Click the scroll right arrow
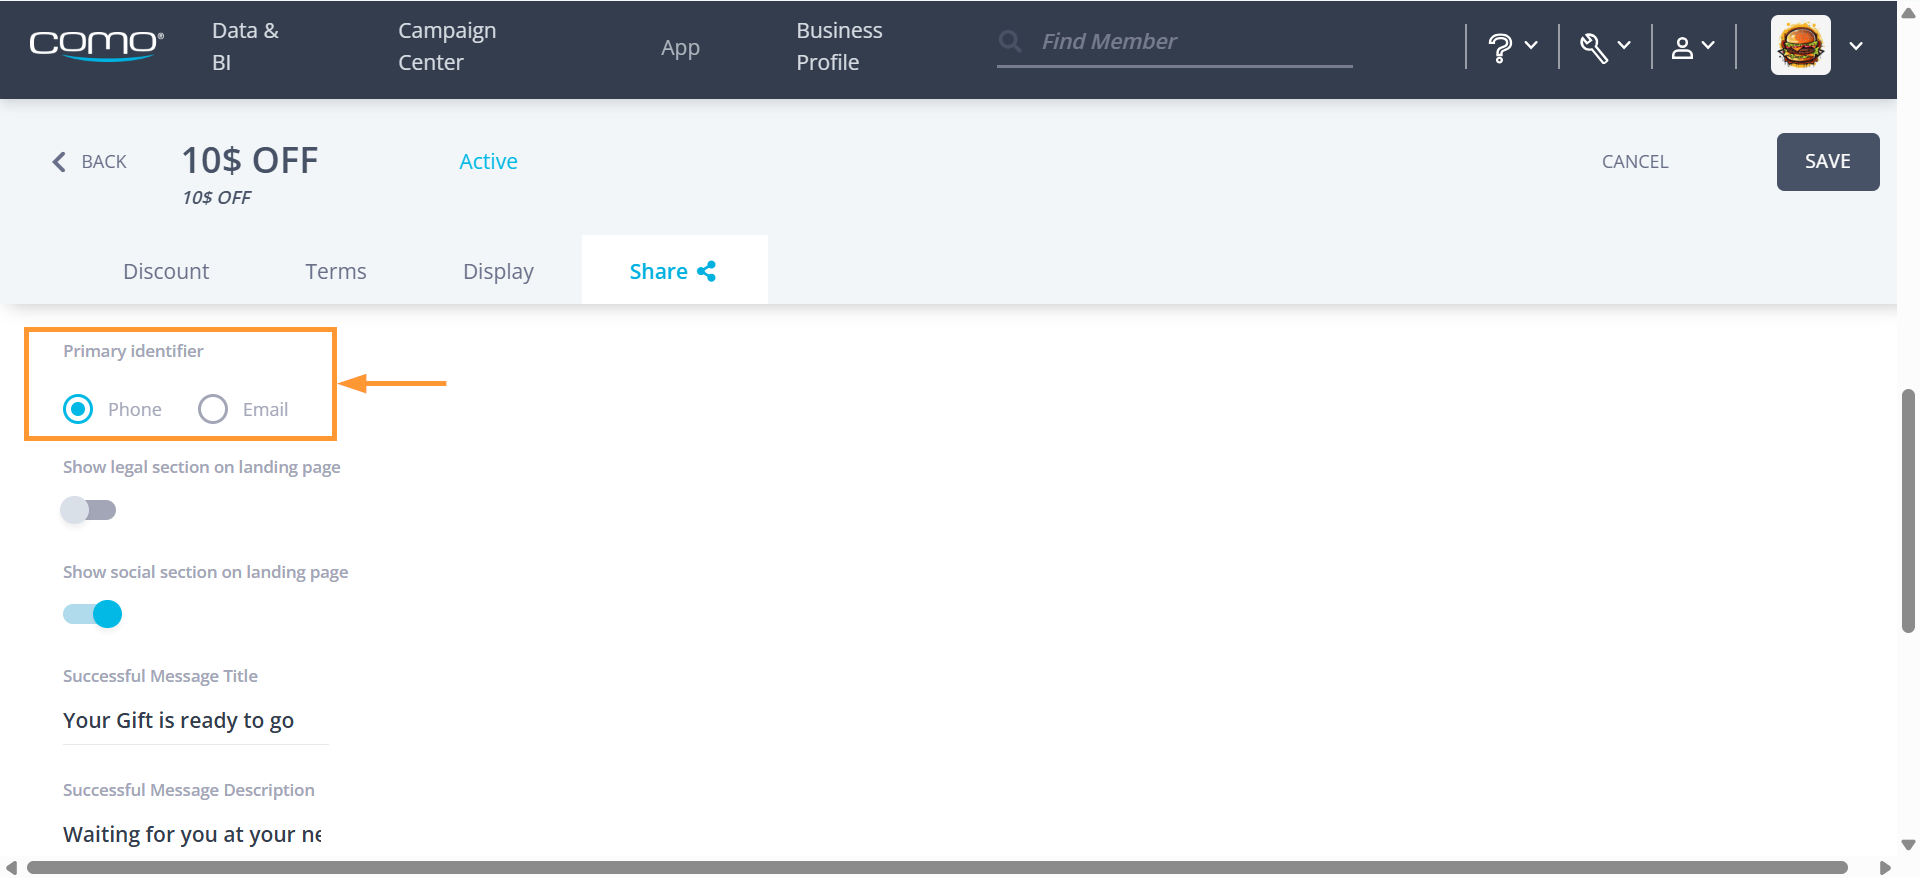1920x878 pixels. tap(1885, 867)
